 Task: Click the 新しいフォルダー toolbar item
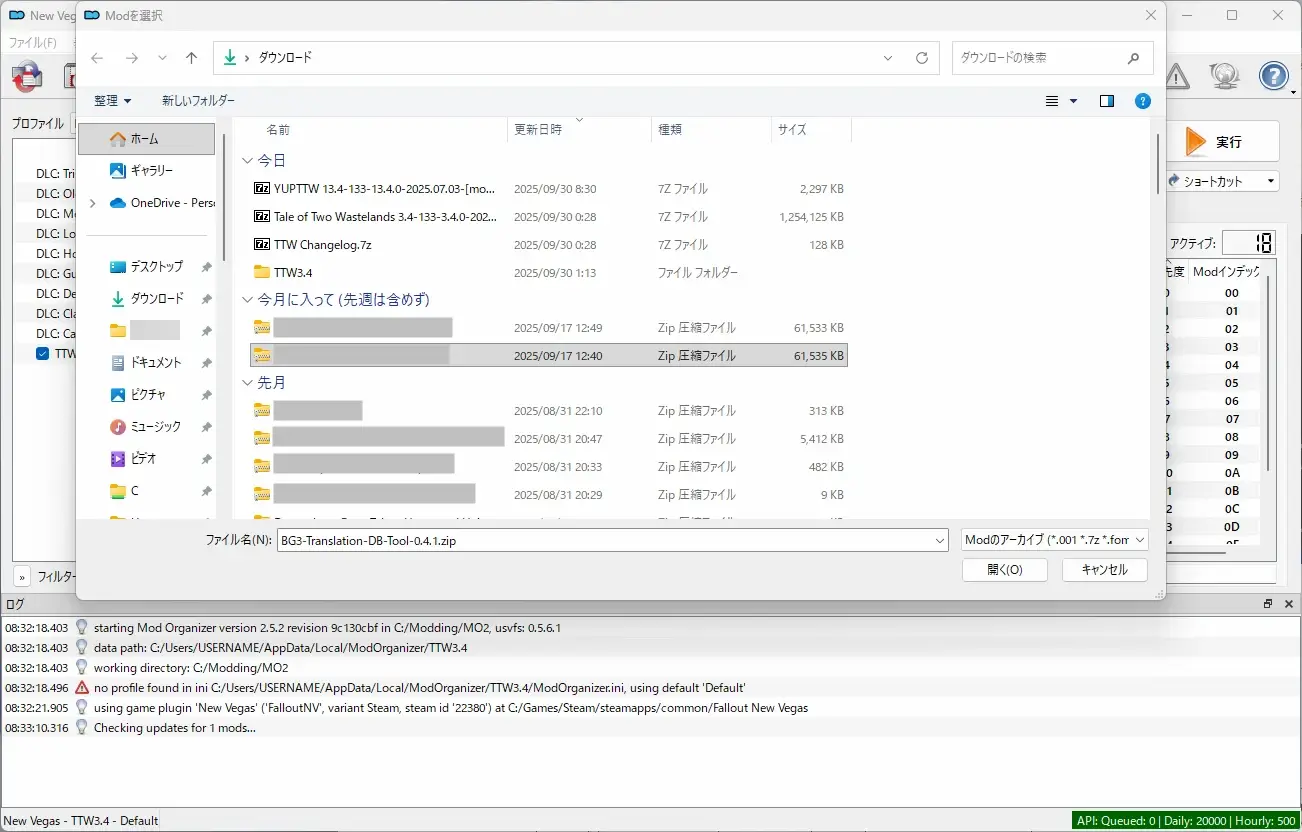point(198,101)
